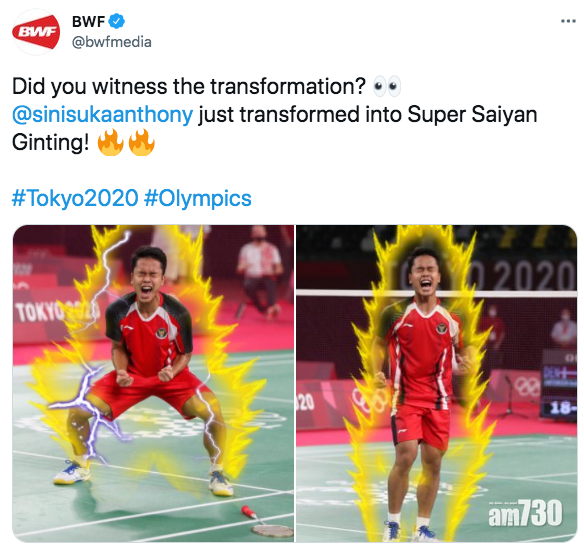Open the #Tokyo2020 hashtag
This screenshot has width=584, height=546.
[75, 198]
